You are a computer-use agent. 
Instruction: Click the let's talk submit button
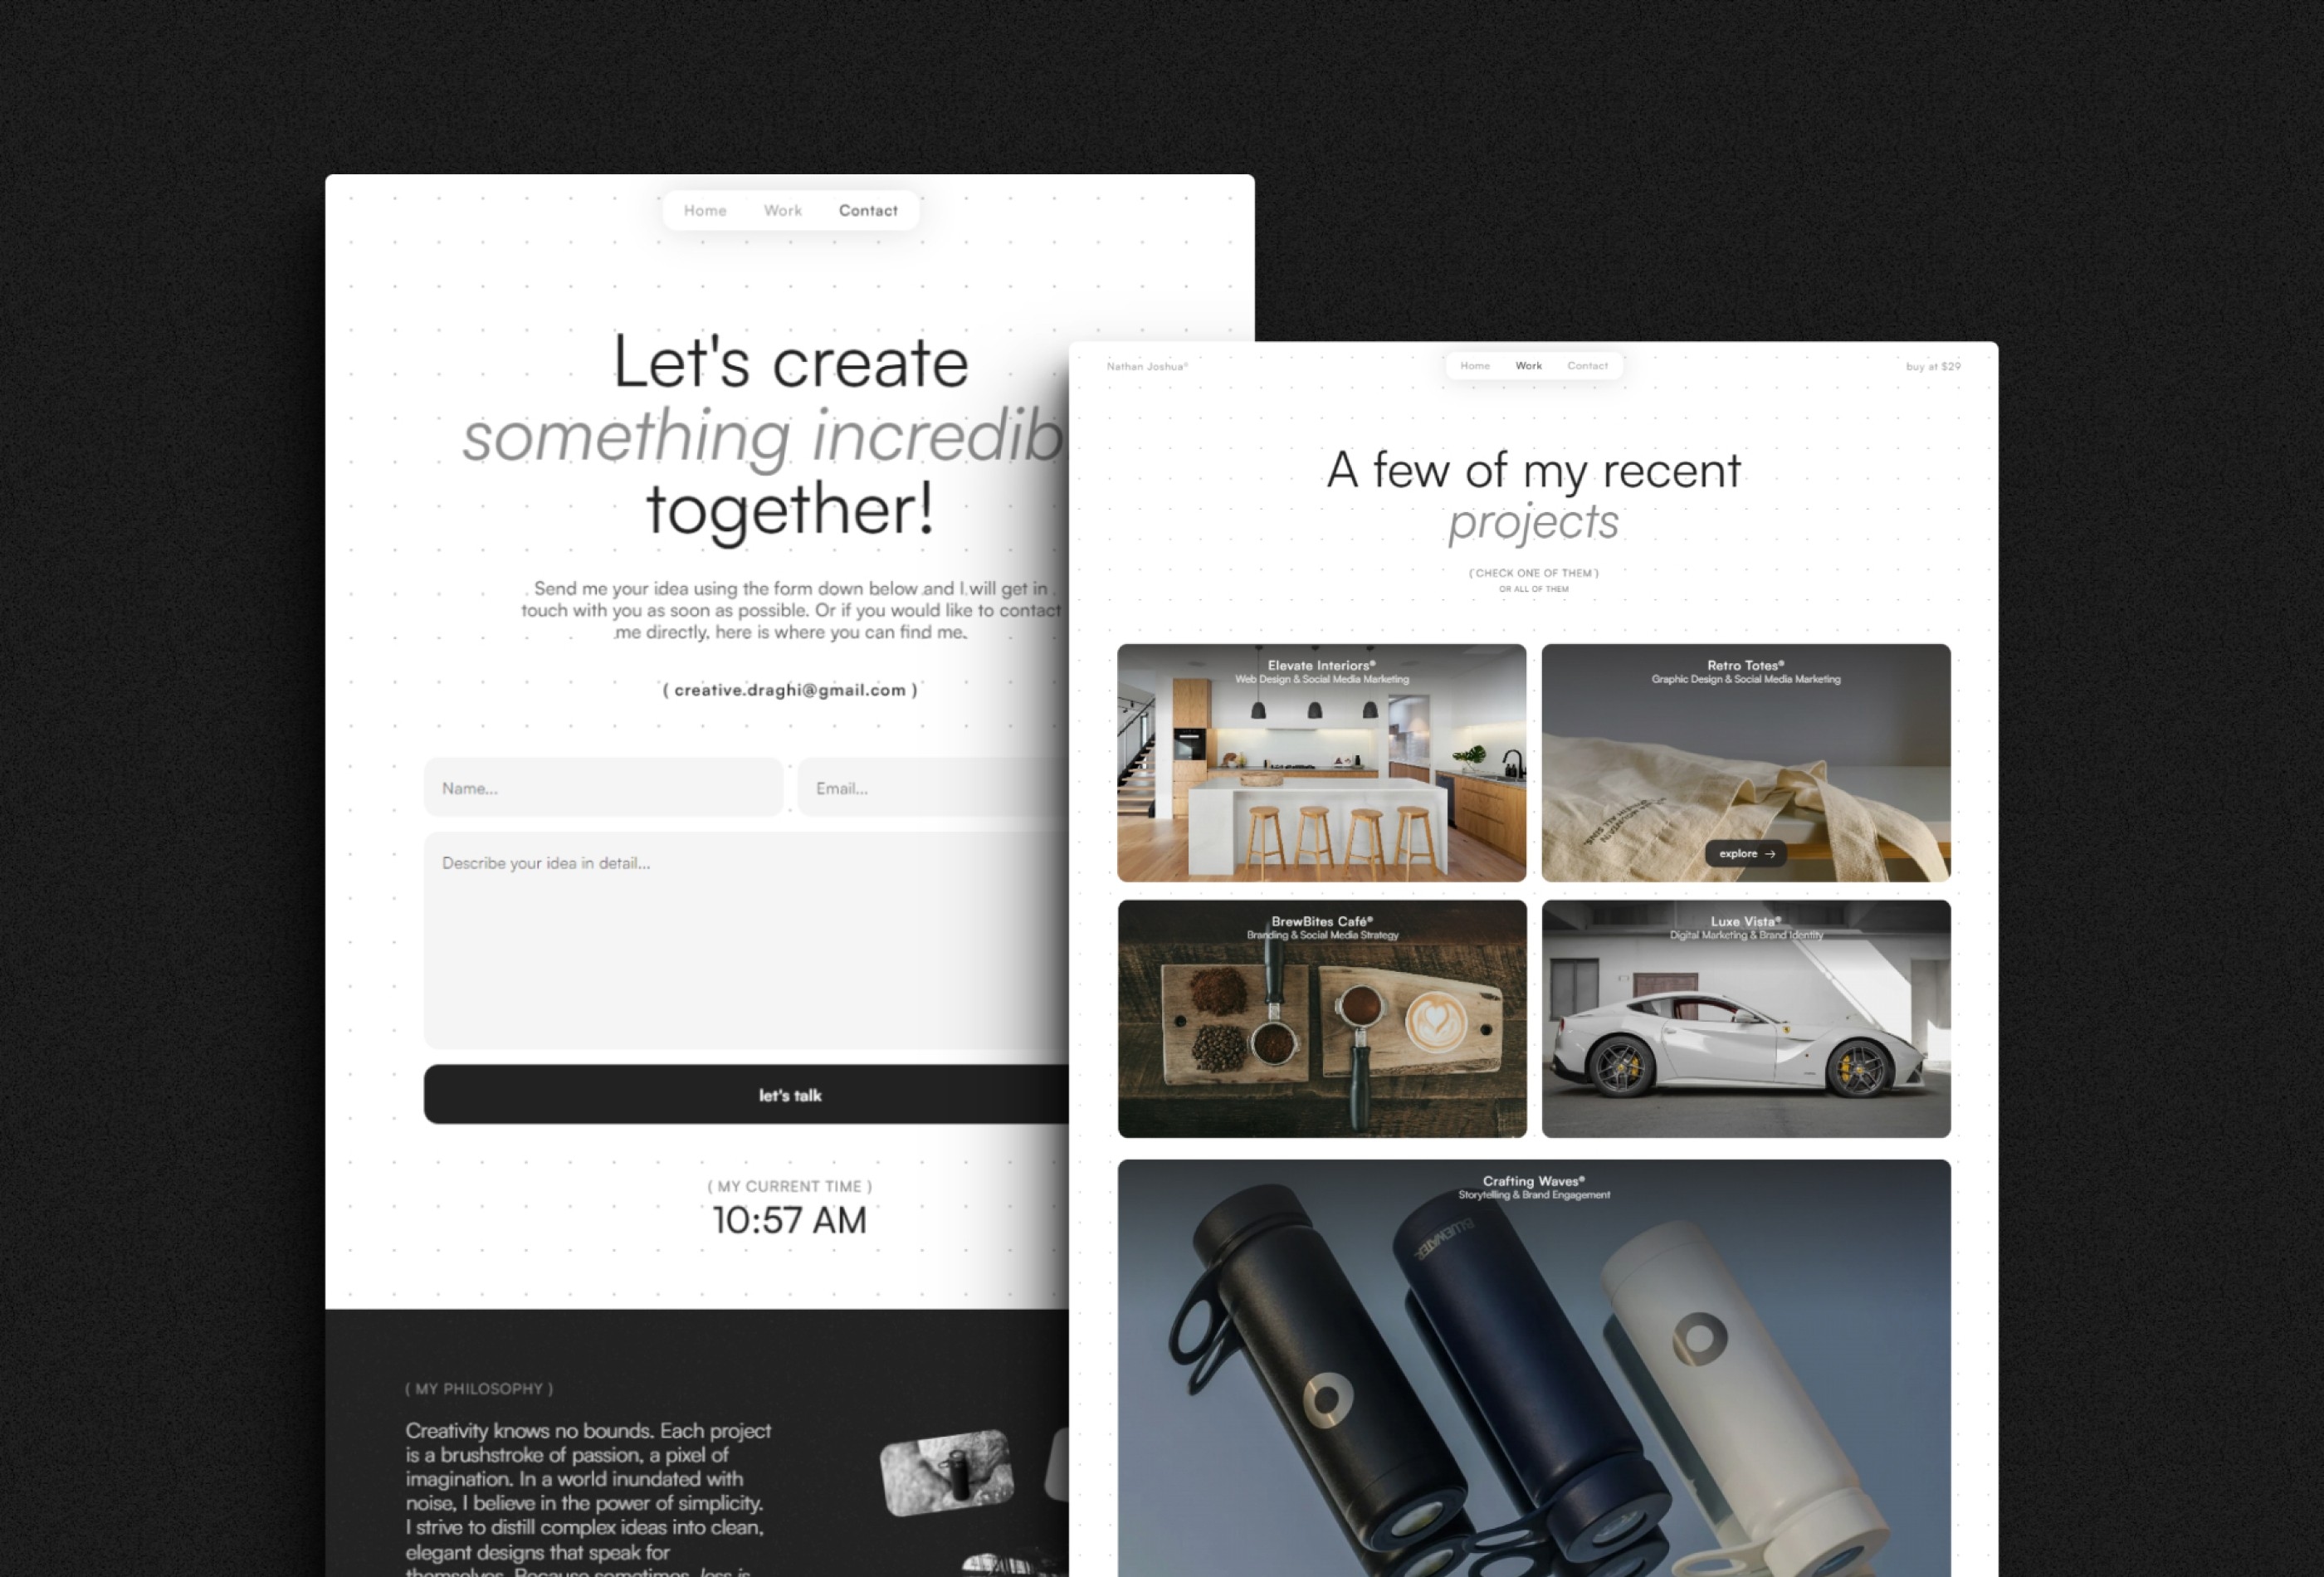pos(790,1095)
